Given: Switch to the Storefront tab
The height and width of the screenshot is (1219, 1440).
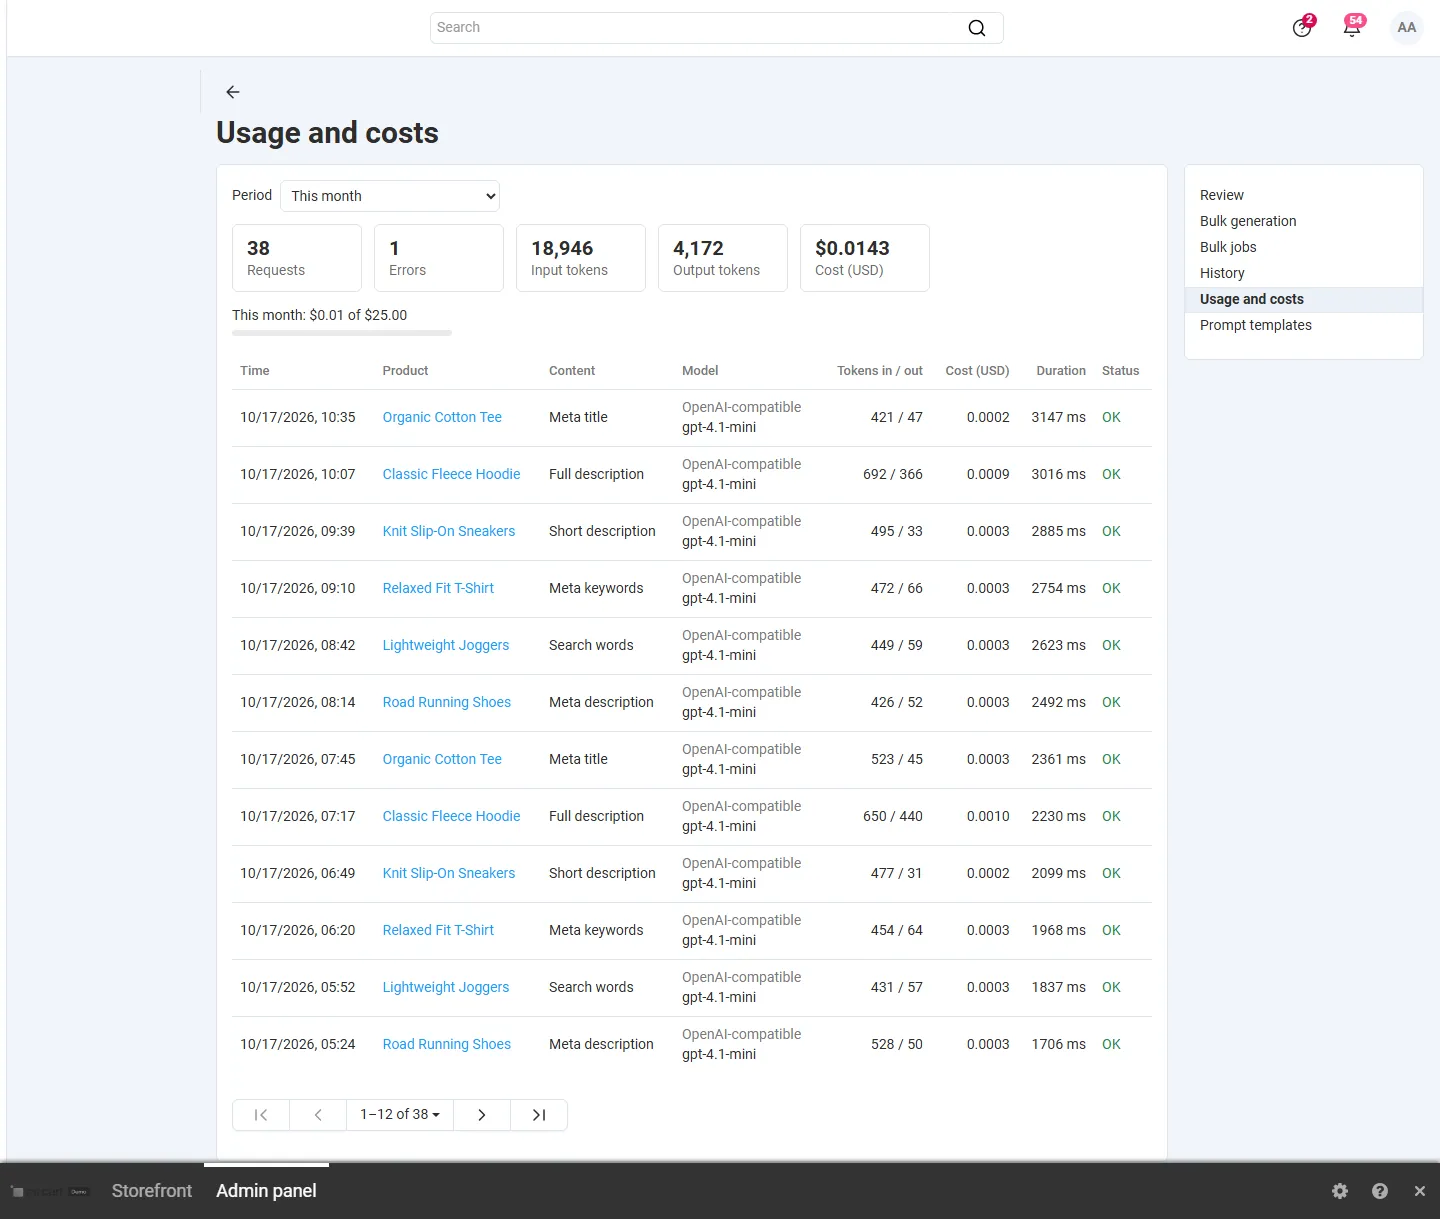Looking at the screenshot, I should pyautogui.click(x=152, y=1191).
